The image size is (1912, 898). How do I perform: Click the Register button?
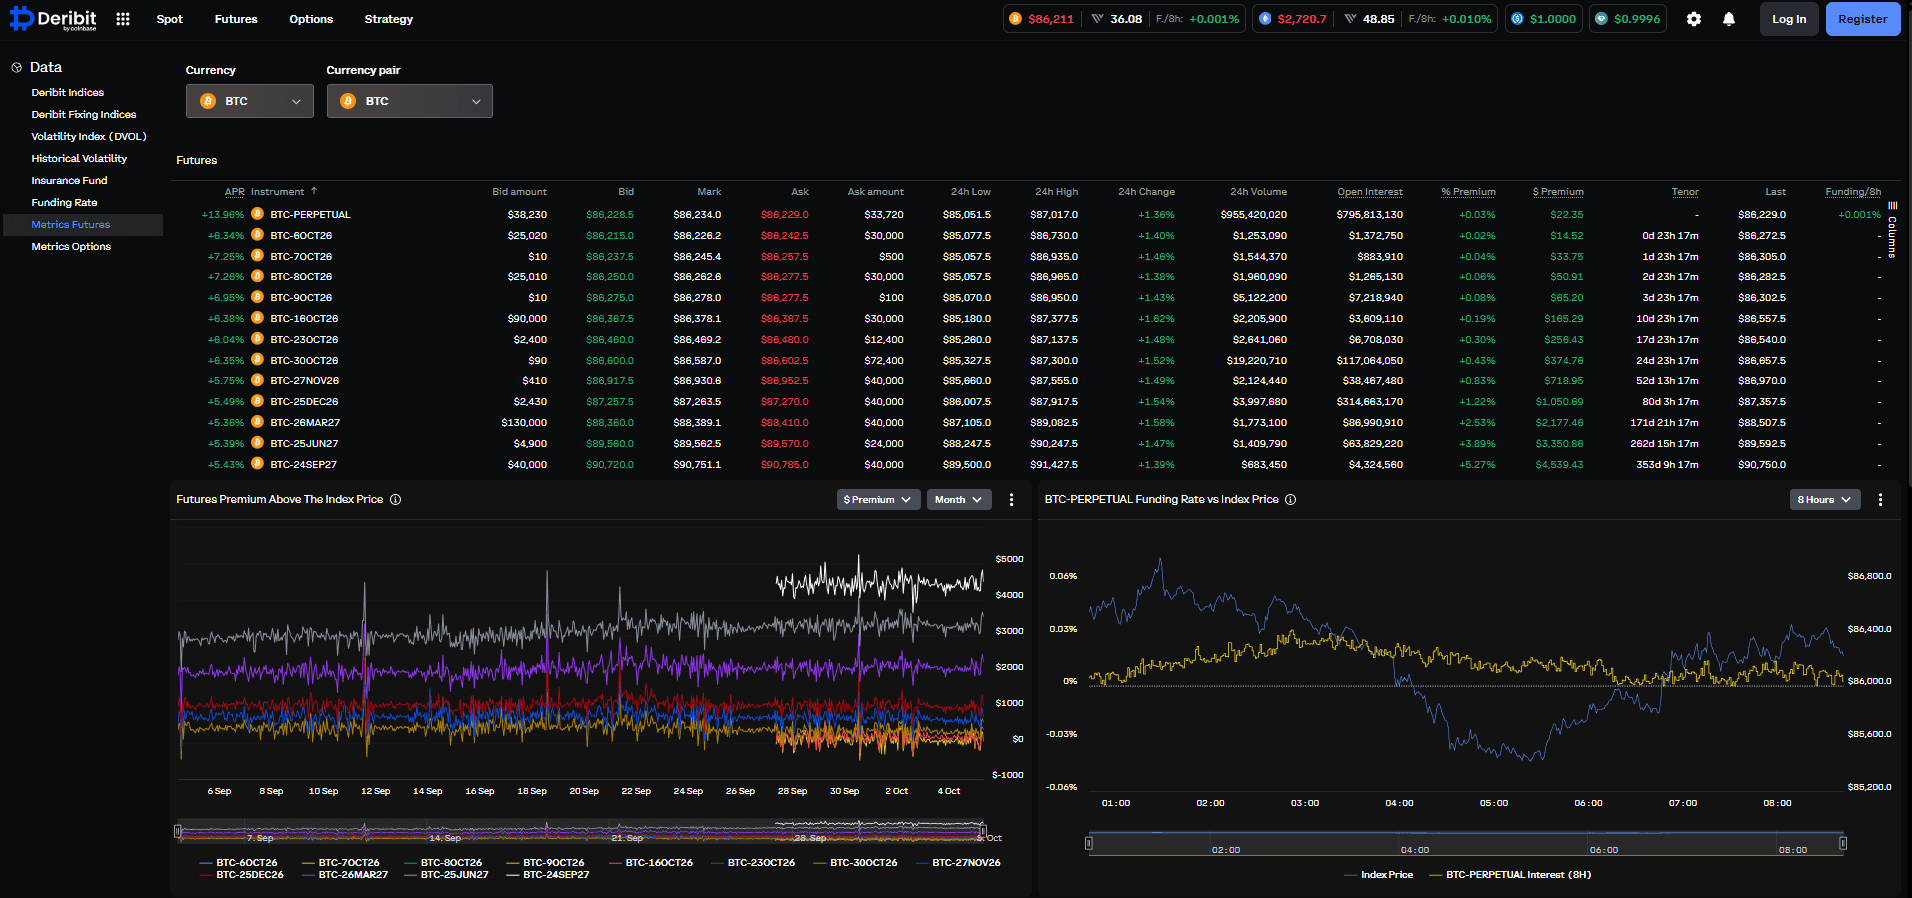1863,19
